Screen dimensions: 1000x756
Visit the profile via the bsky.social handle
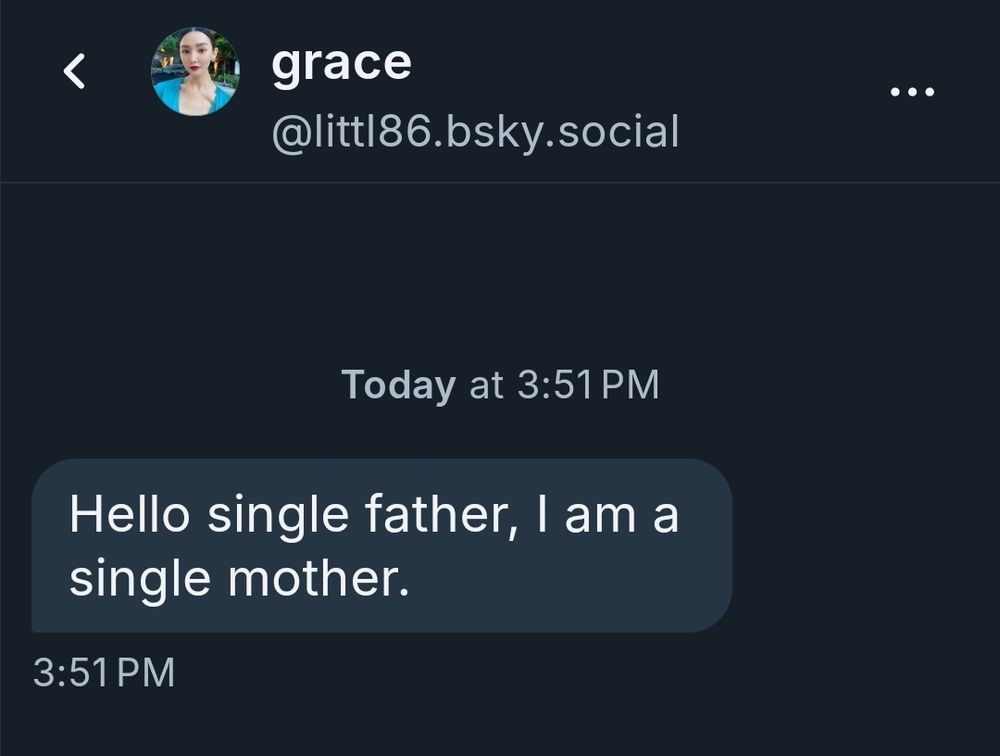(x=475, y=131)
